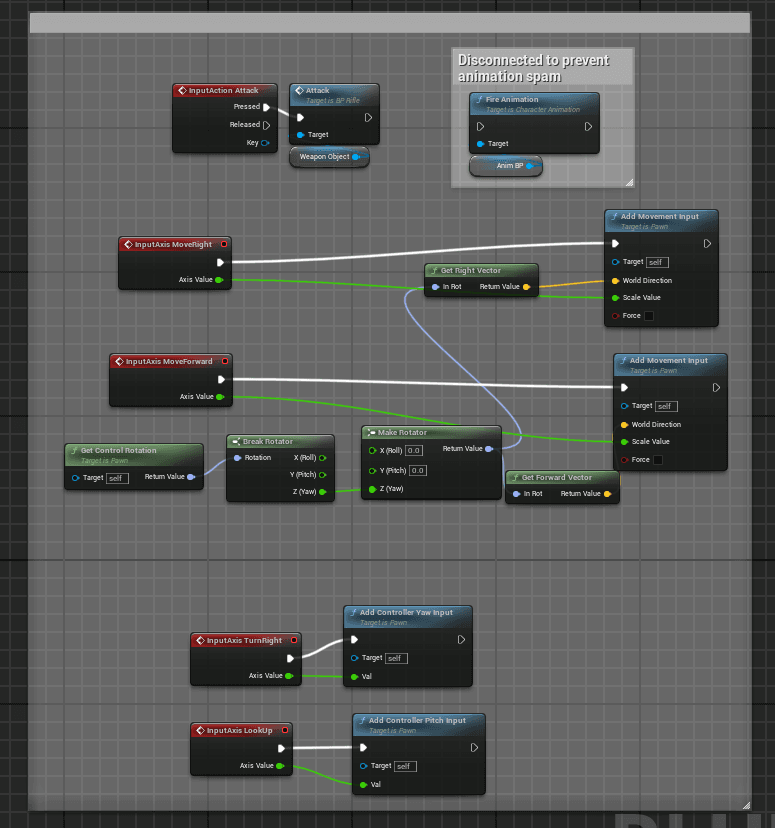
Task: Click the Axis Value pin on InputAxis MoveRight
Action: (219, 280)
